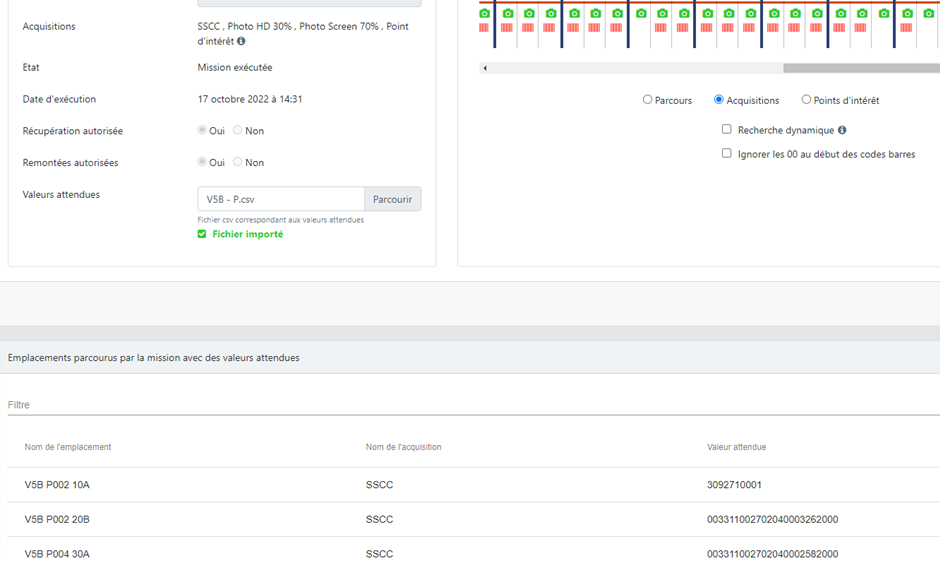940x568 pixels.
Task: Select the leftmost green camera icon
Action: click(484, 13)
